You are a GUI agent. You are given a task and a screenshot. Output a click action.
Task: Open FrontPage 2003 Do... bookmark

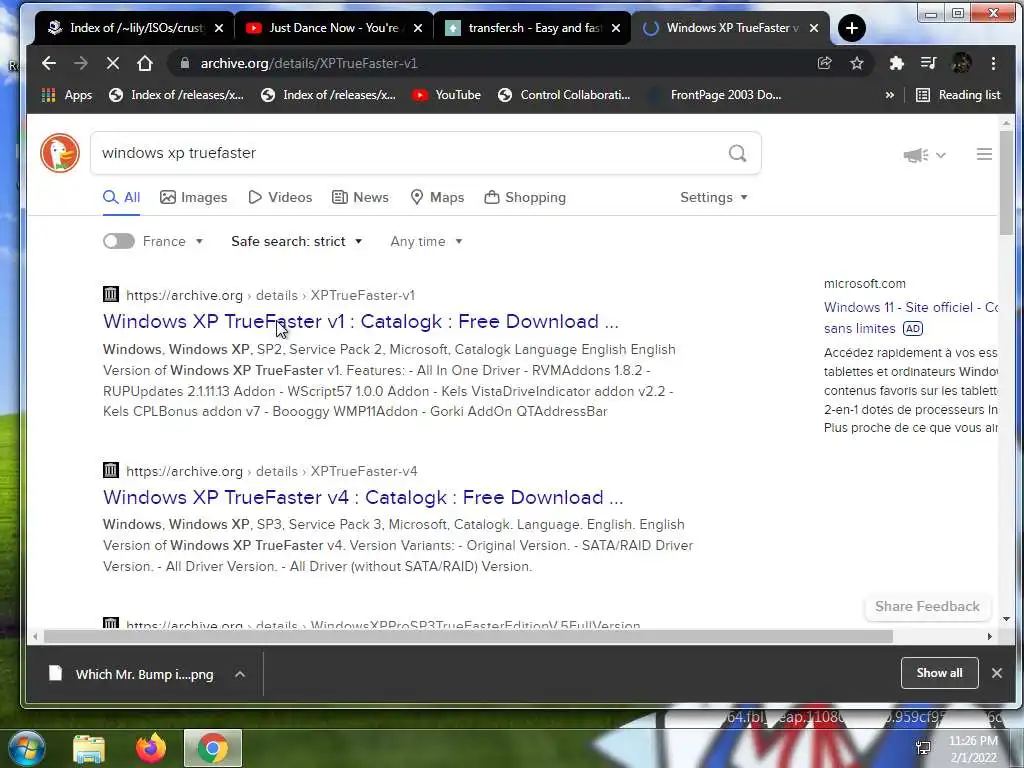click(714, 95)
